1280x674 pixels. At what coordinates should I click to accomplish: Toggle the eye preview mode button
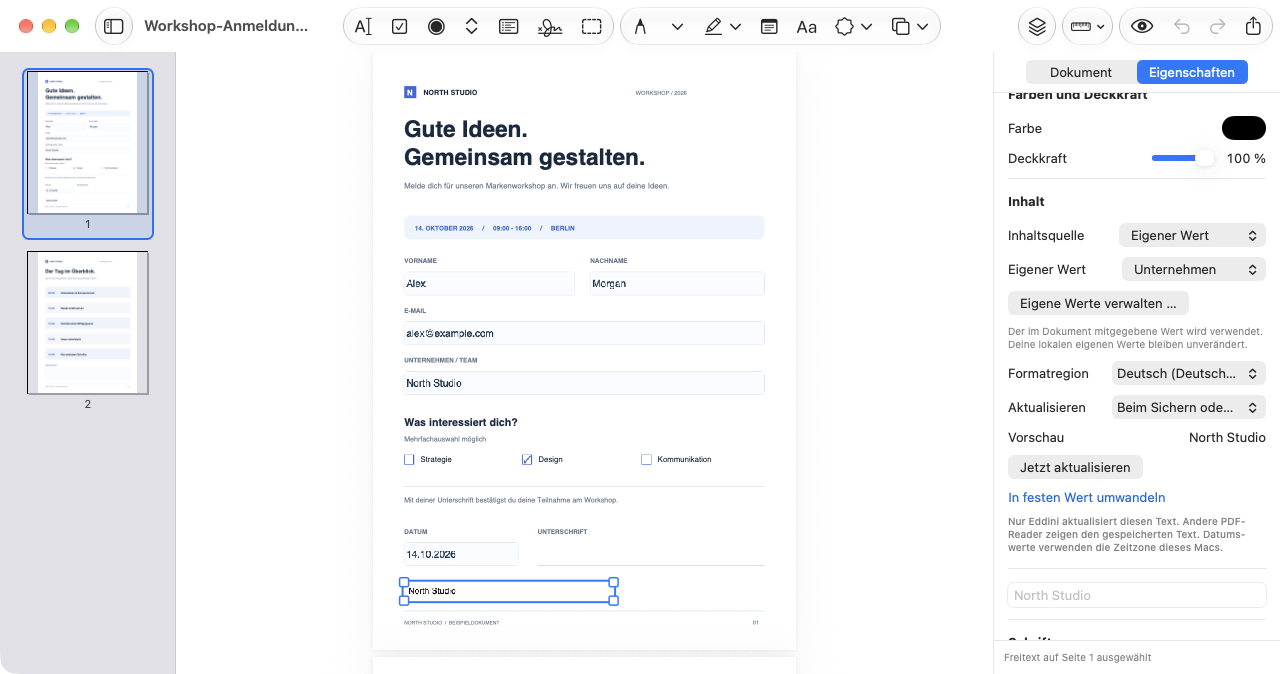[x=1142, y=27]
